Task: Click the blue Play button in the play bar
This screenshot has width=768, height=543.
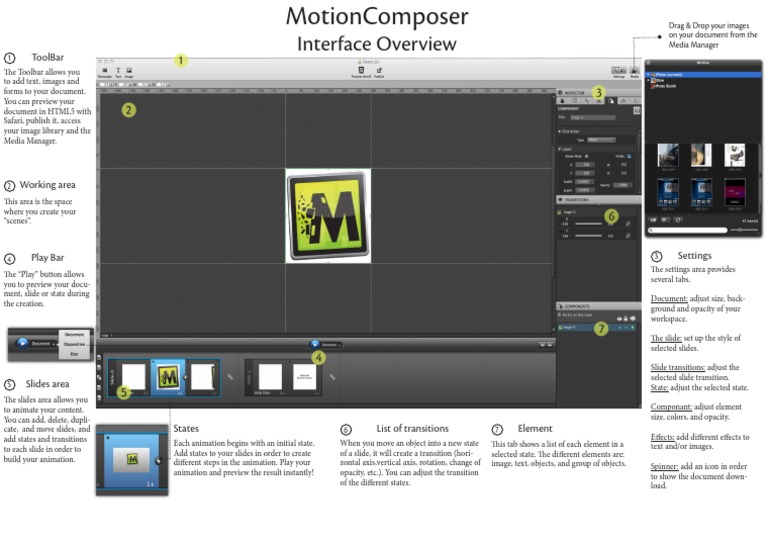Action: tap(315, 345)
